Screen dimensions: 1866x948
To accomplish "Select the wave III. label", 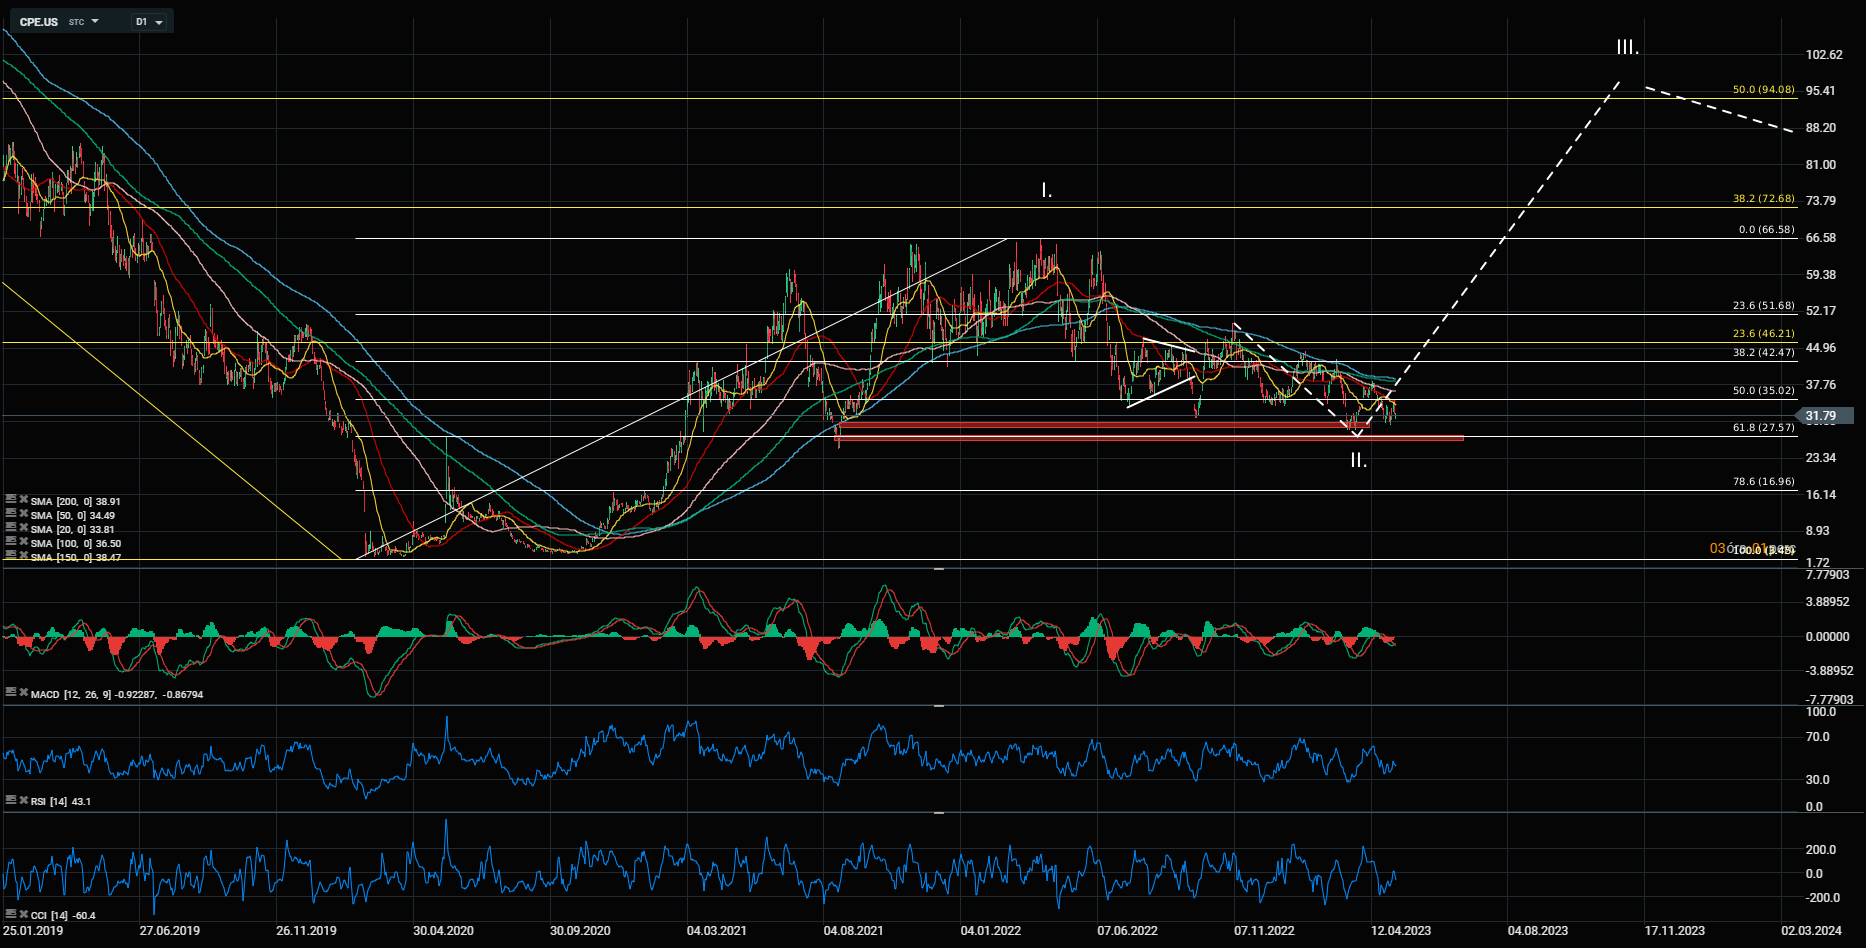I will (1627, 47).
